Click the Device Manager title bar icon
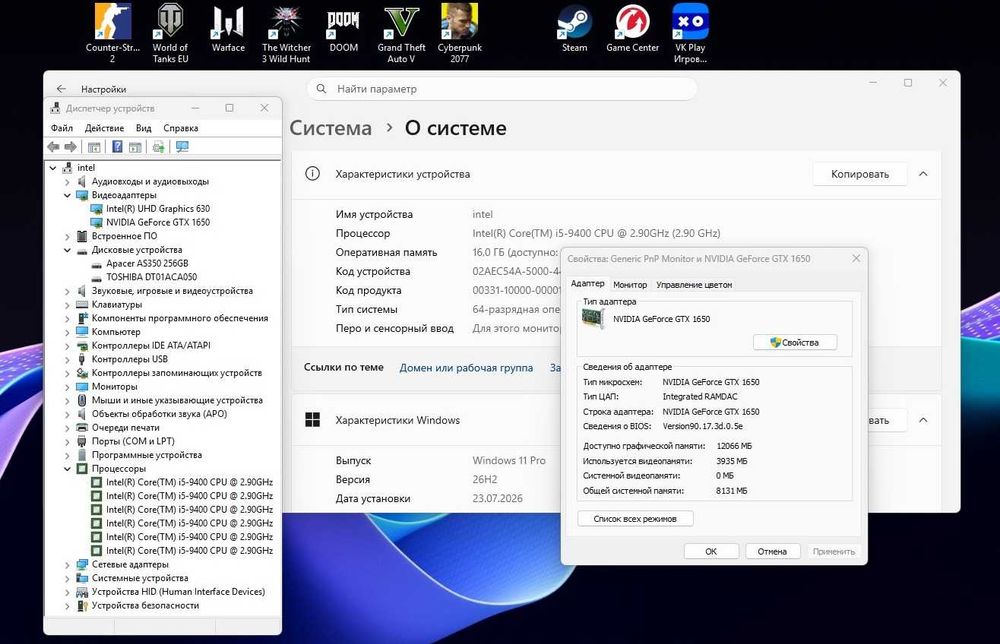Viewport: 1000px width, 644px height. point(55,108)
